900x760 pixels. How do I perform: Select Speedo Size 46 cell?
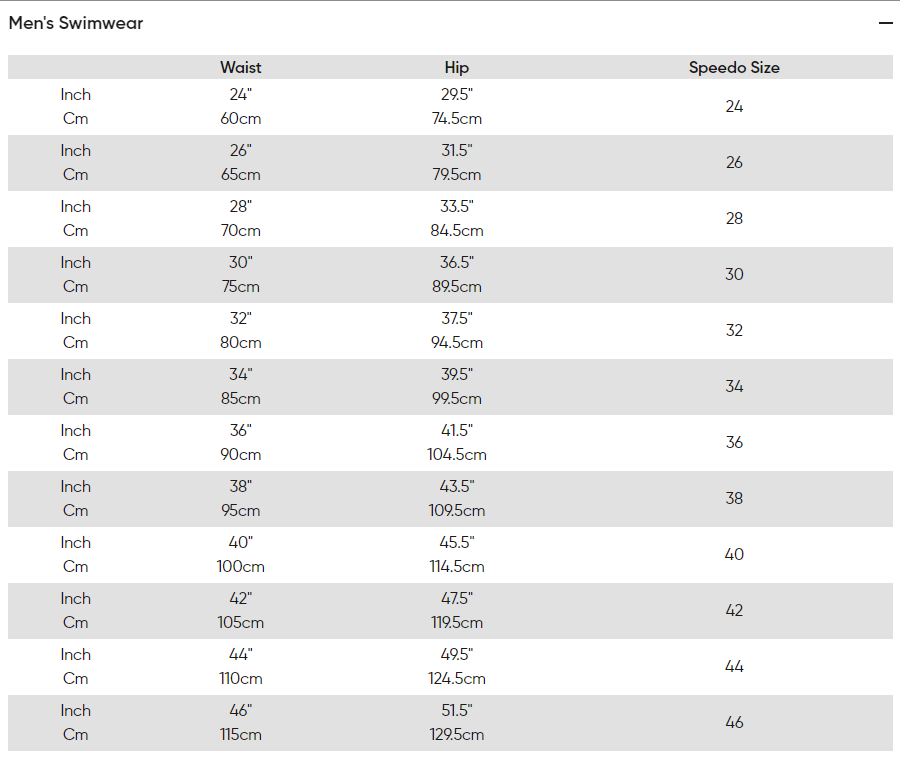[734, 722]
